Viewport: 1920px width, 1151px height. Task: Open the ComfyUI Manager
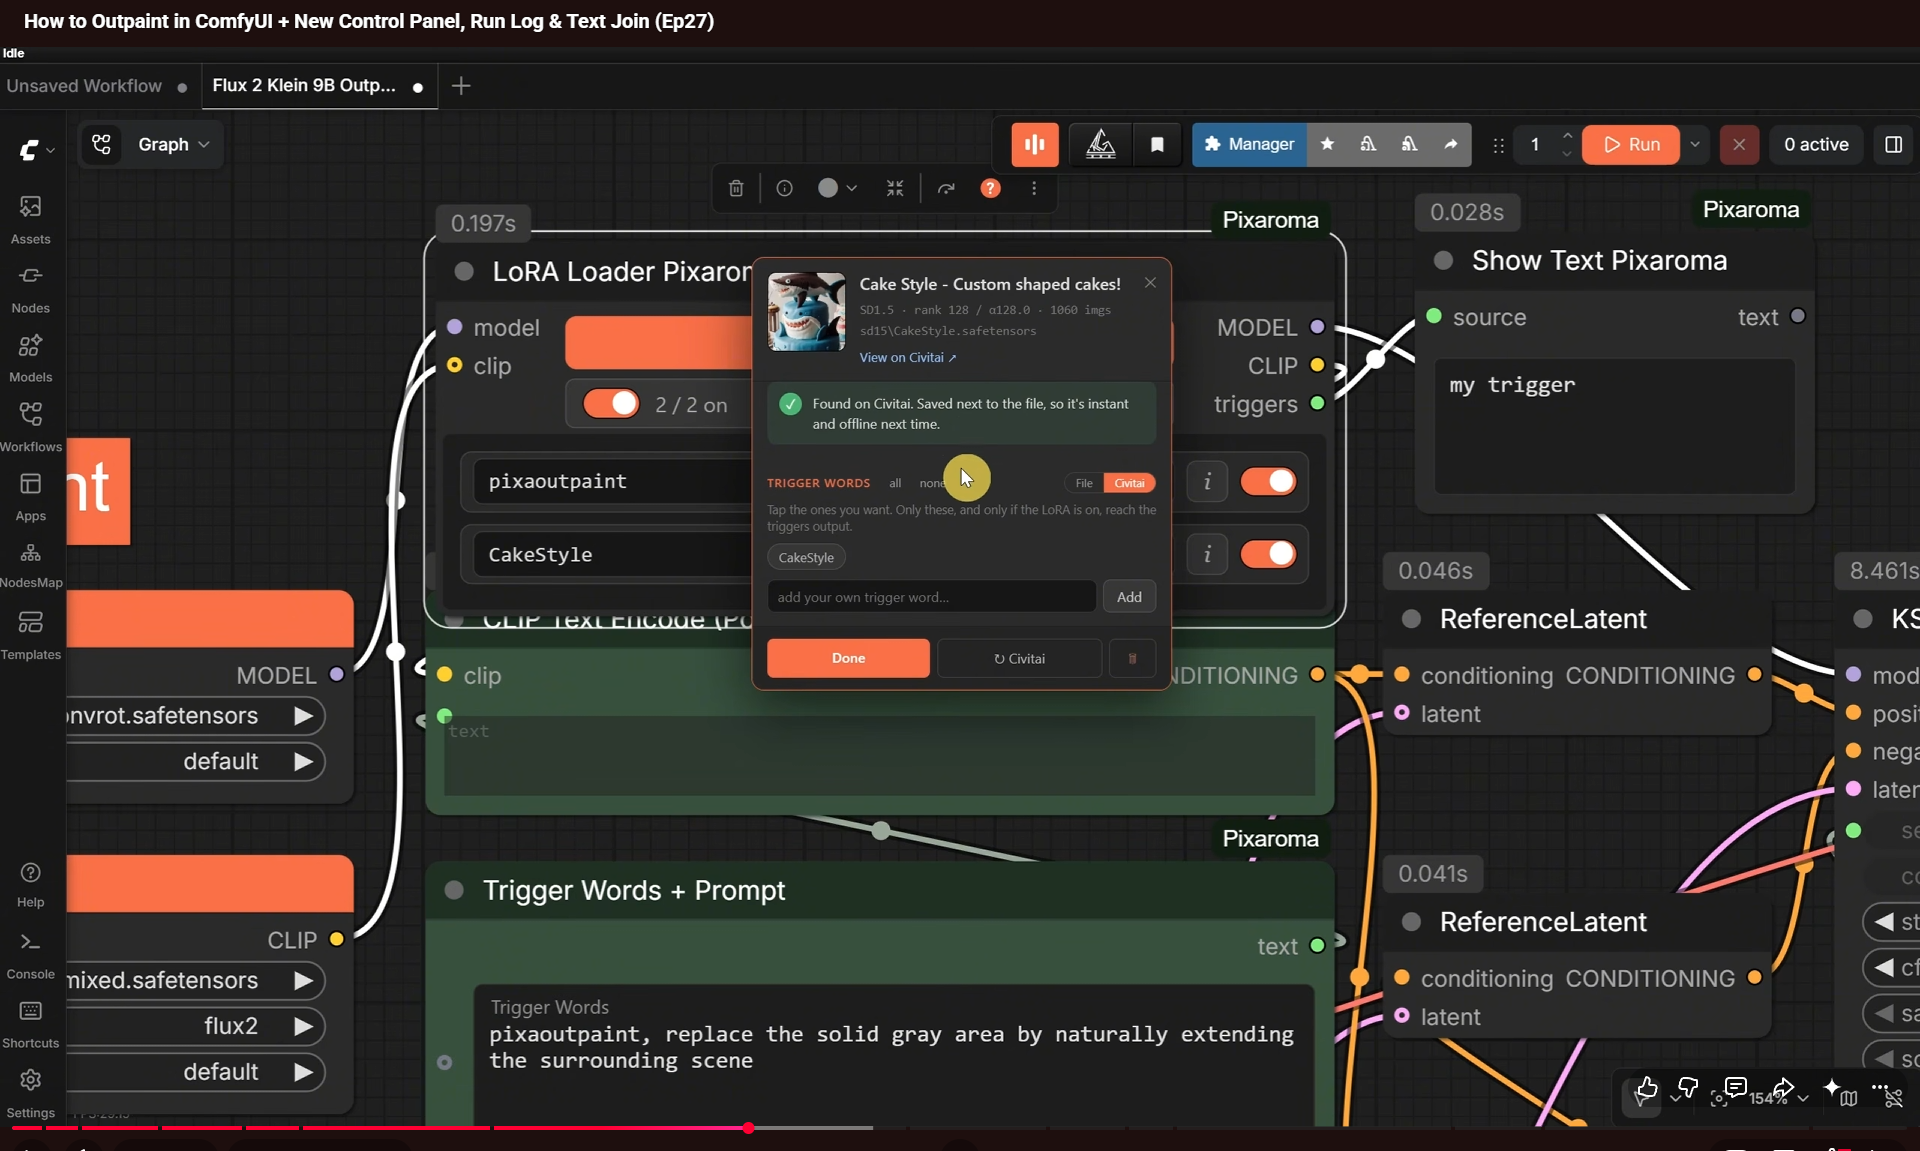coord(1249,144)
